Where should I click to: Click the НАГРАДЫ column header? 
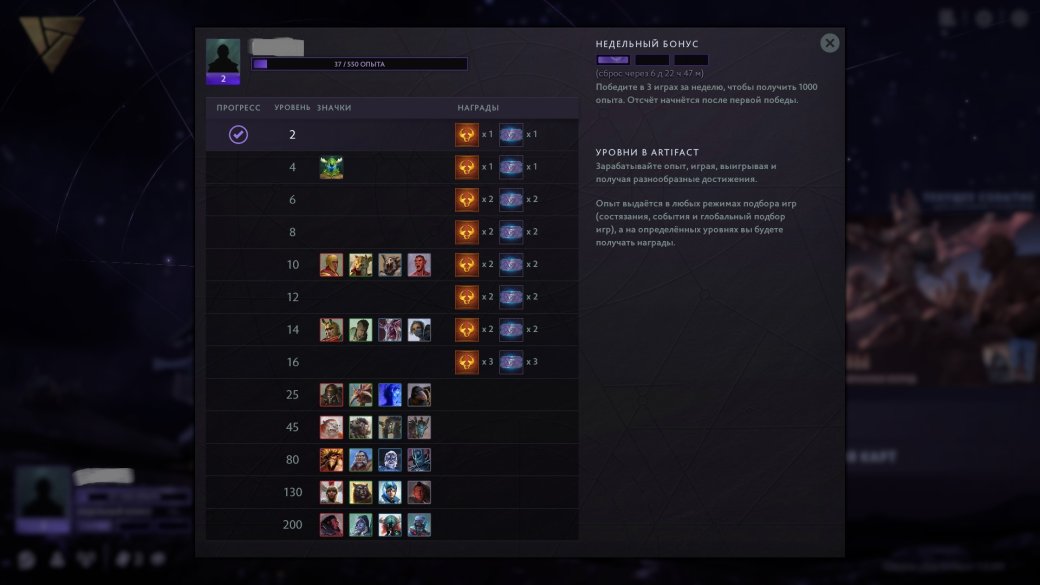478,107
